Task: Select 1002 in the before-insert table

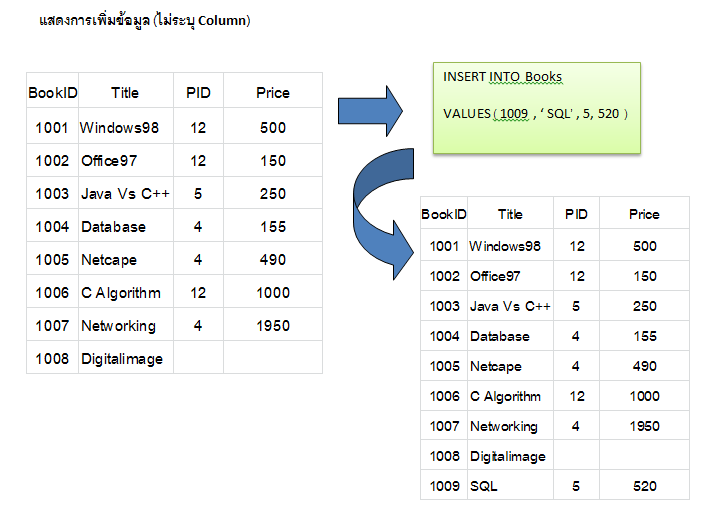Action: tap(52, 161)
